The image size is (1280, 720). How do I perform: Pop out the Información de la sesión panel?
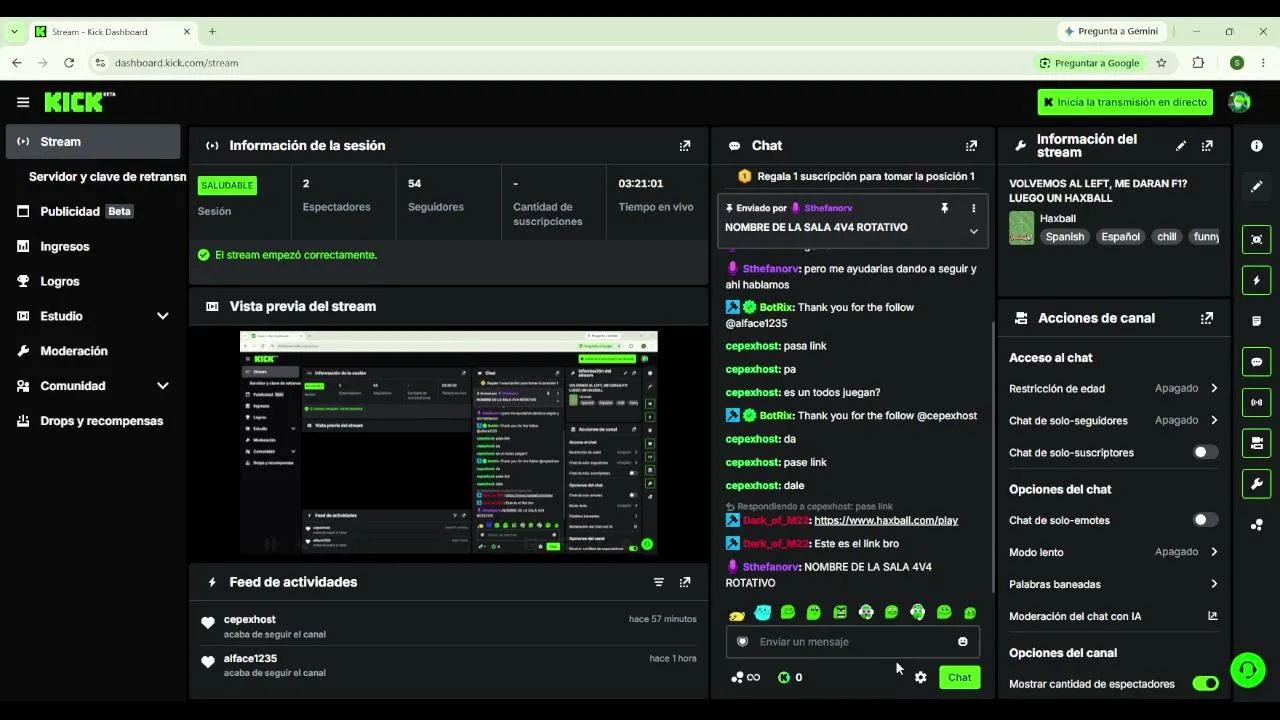pos(685,146)
